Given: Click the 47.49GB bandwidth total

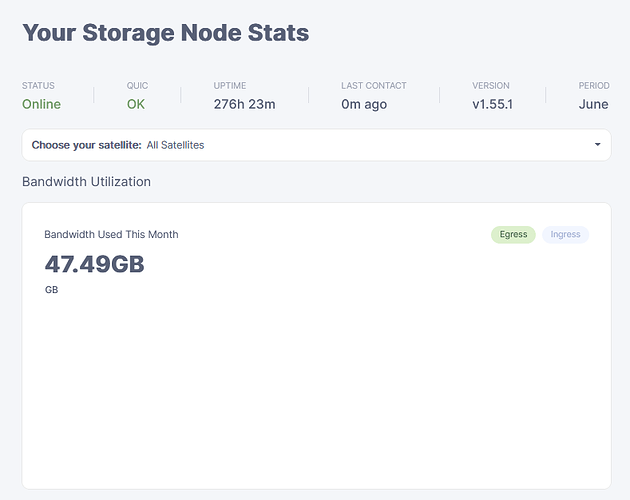Looking at the screenshot, I should point(95,264).
